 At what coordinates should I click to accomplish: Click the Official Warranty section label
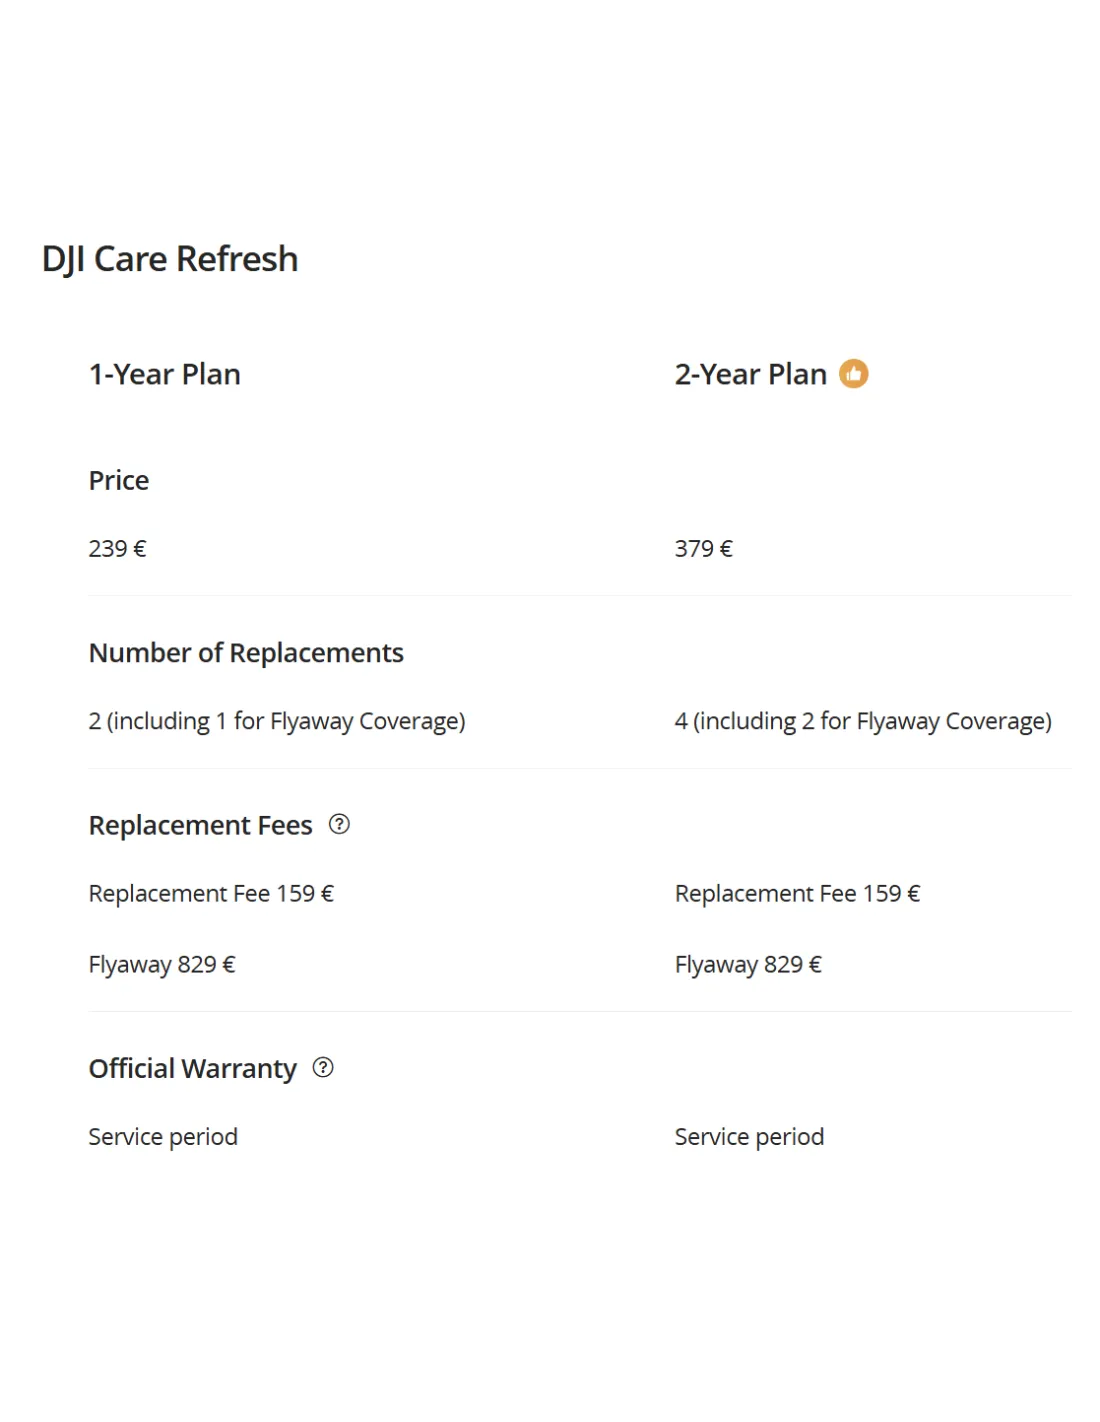tap(193, 1069)
